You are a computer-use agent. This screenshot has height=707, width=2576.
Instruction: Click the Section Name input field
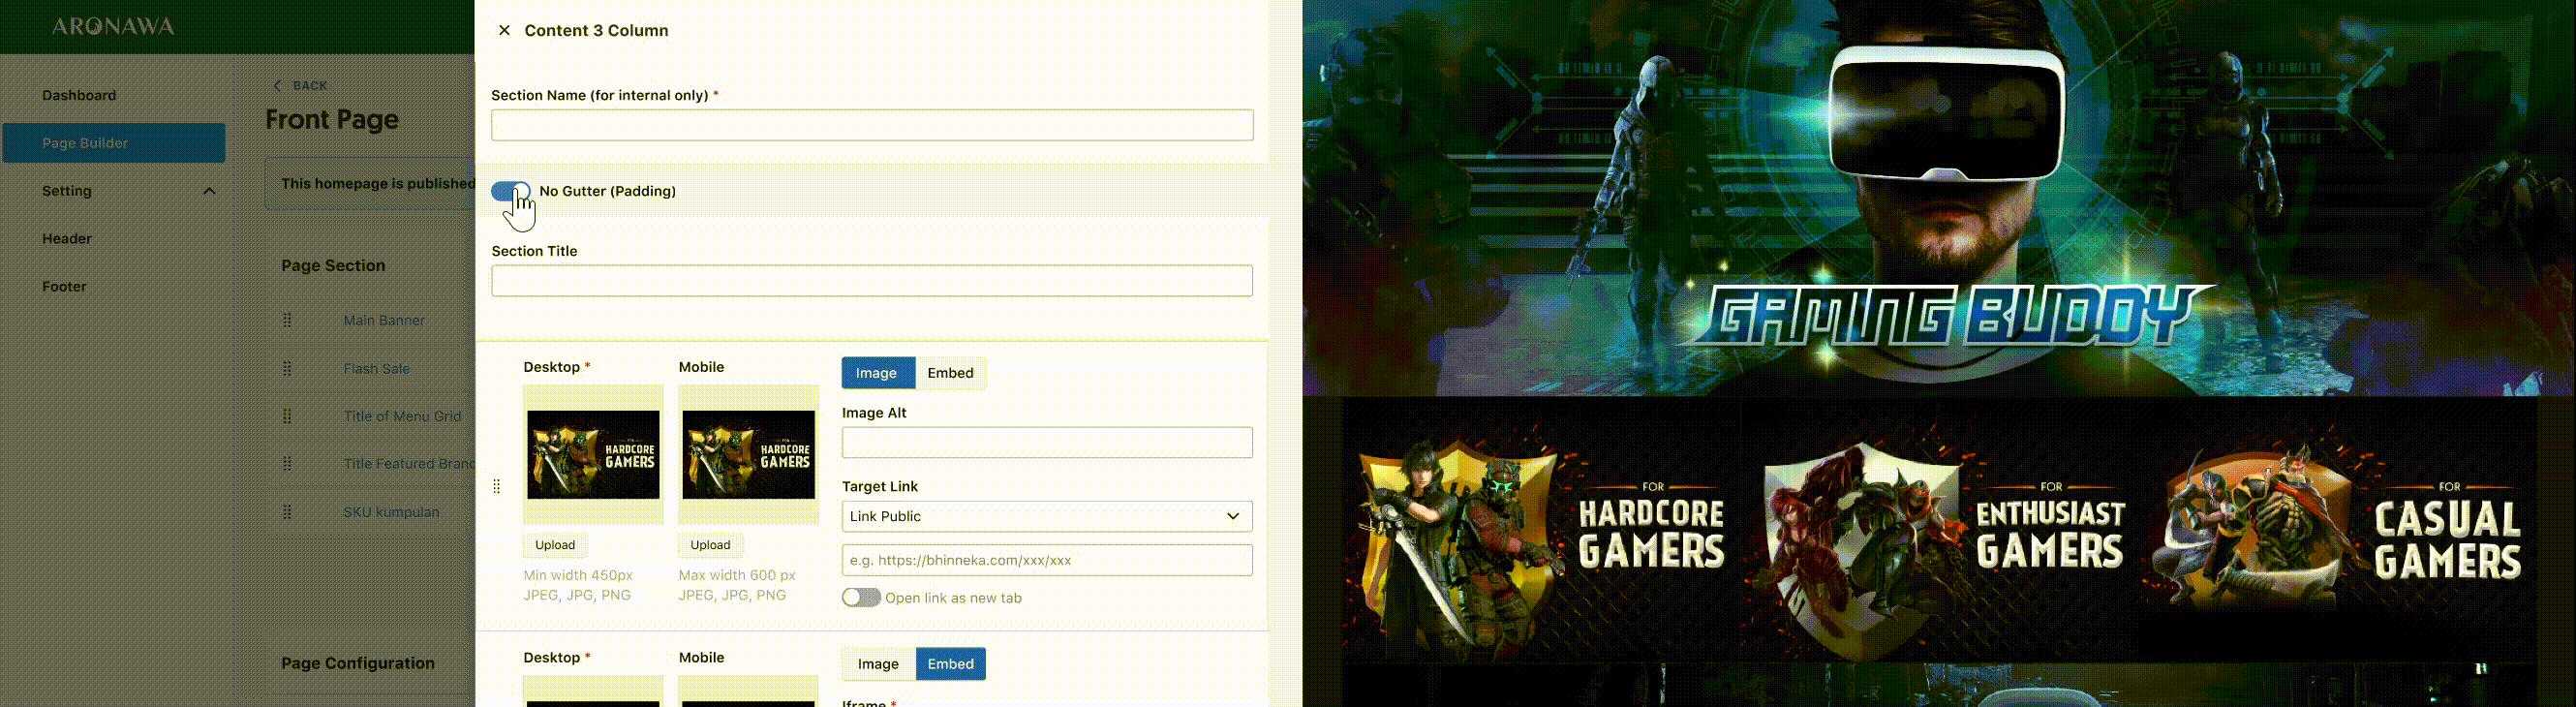click(x=871, y=125)
